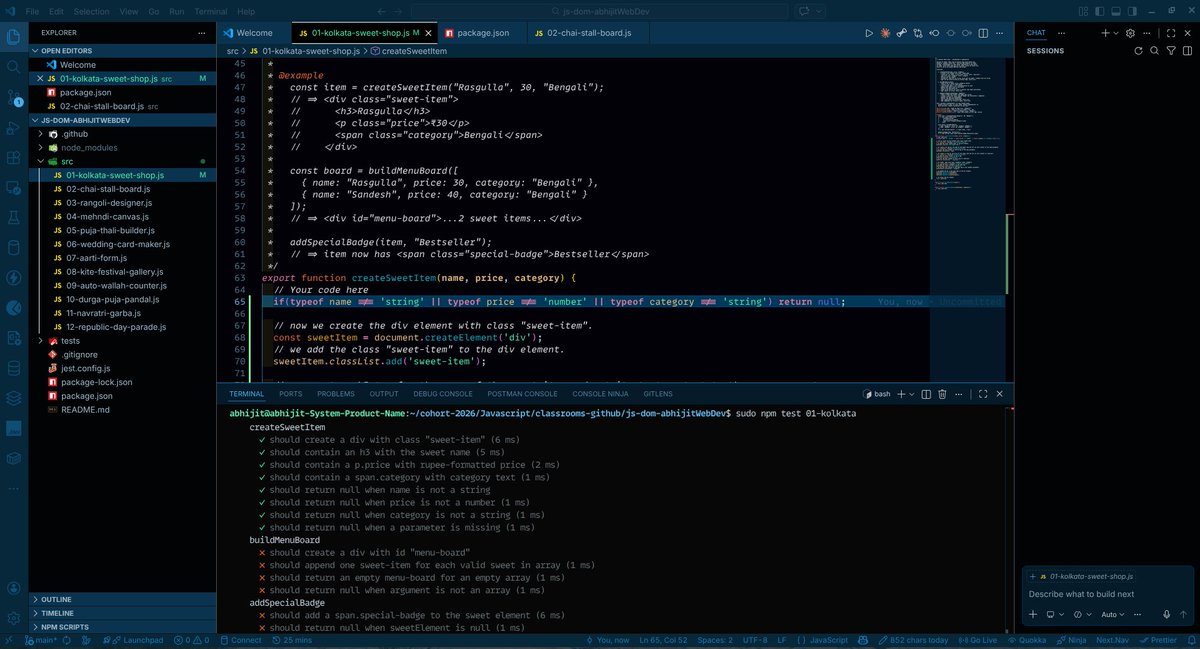
Task: Open the Manage gear in activity bar
Action: tap(14, 619)
